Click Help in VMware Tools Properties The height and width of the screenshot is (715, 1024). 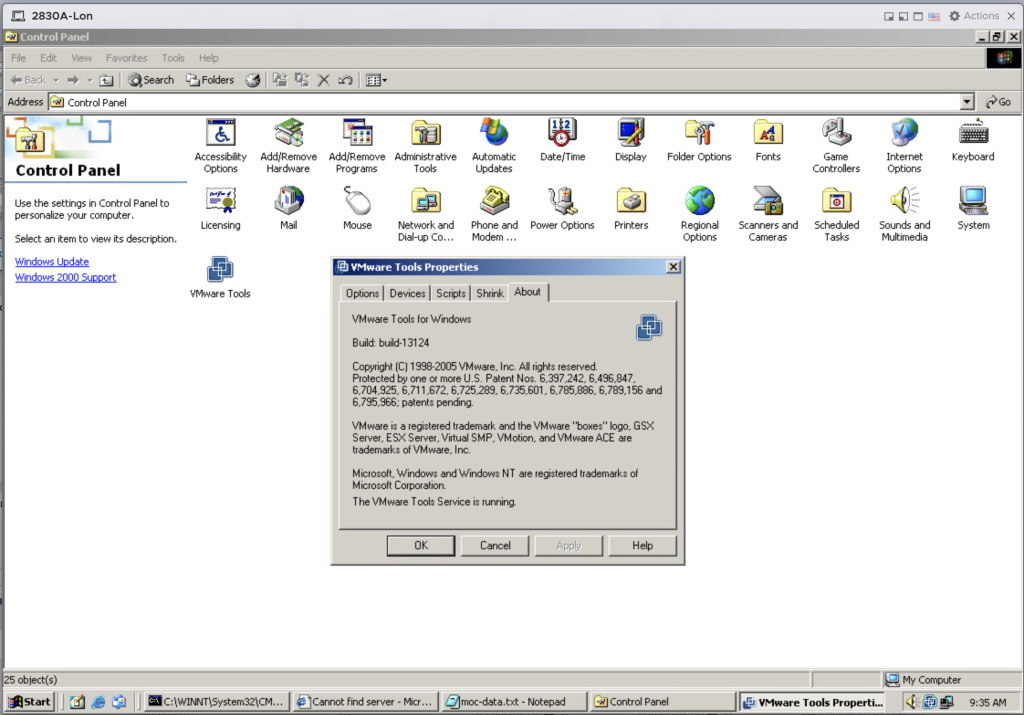[643, 545]
